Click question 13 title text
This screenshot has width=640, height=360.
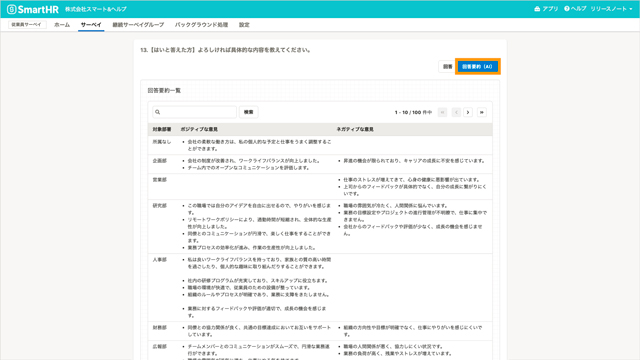[x=226, y=50]
